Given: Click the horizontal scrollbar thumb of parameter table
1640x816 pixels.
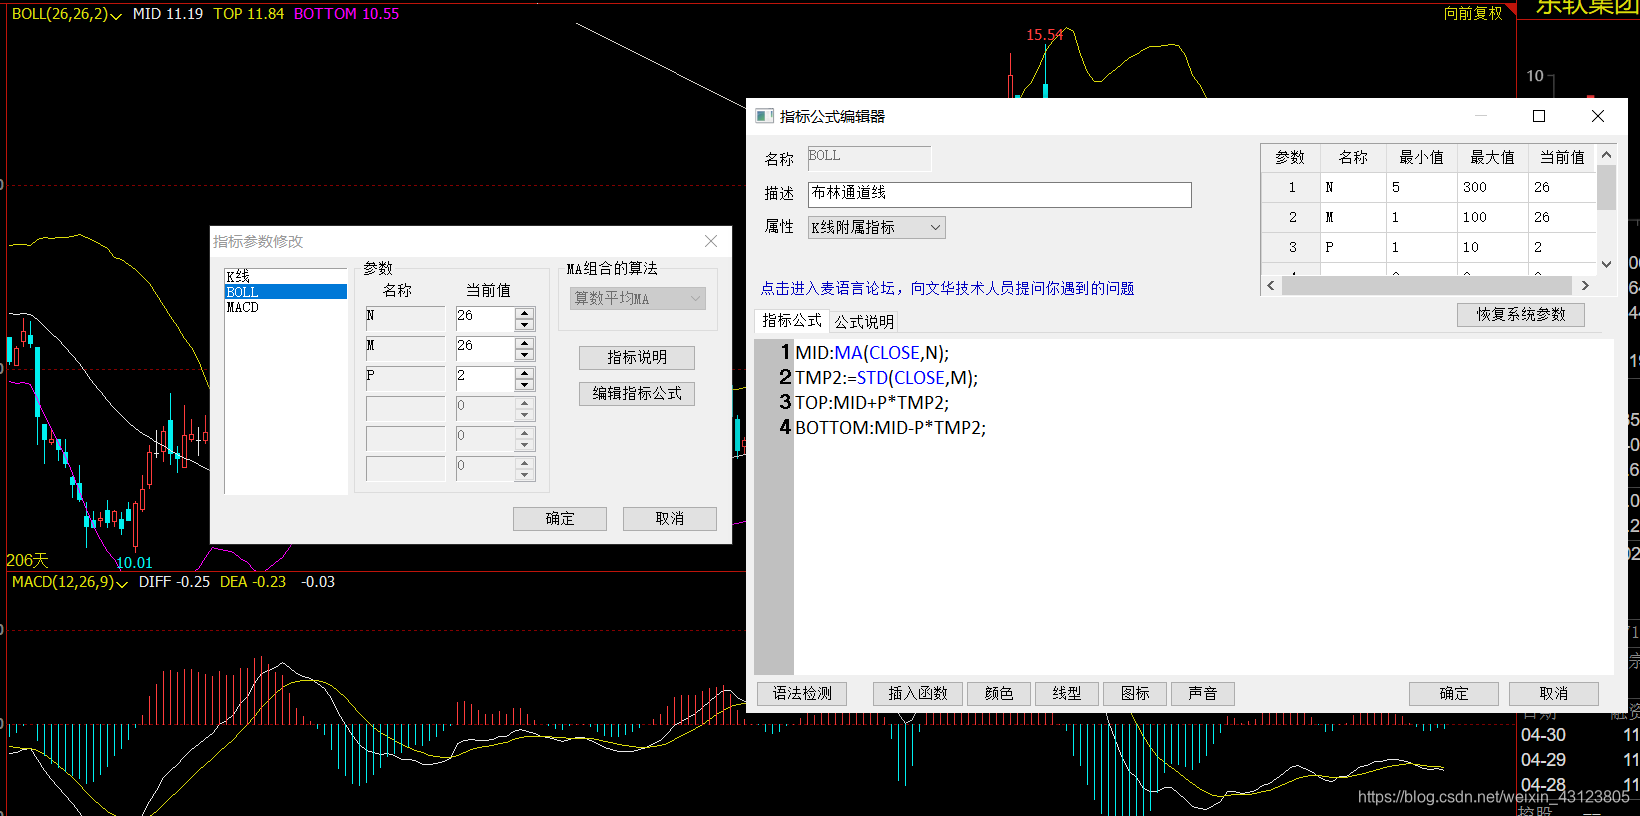Looking at the screenshot, I should (1426, 286).
